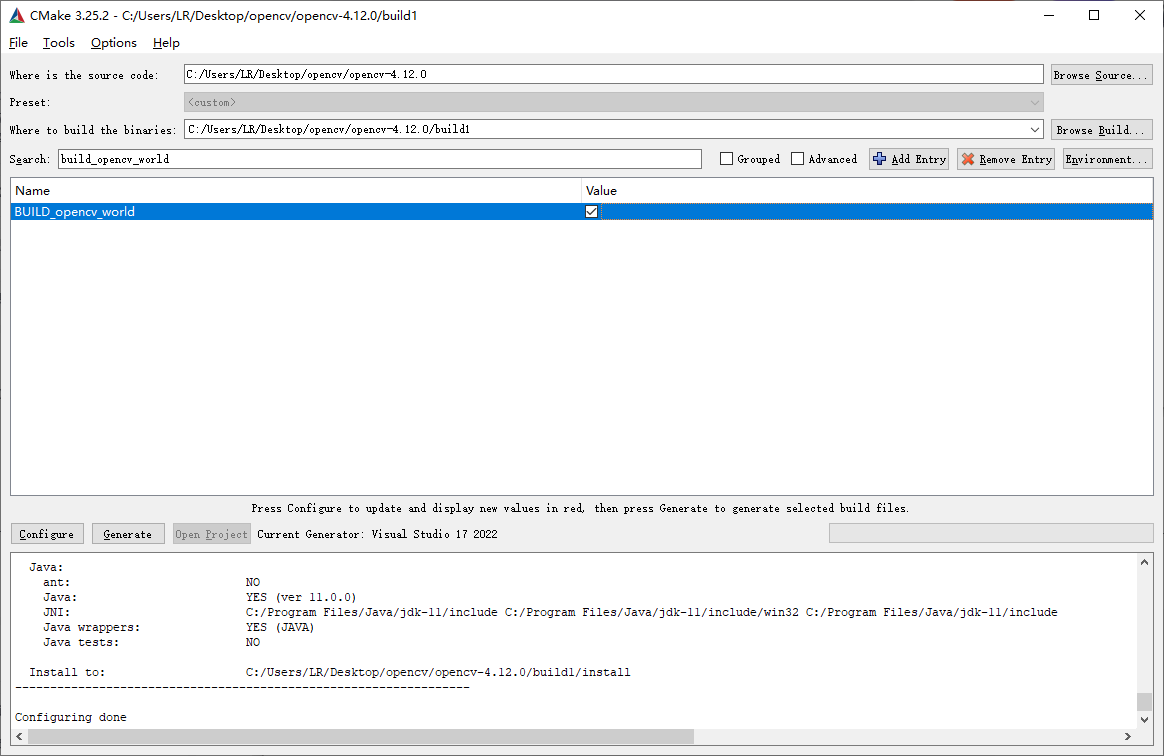This screenshot has height=756, width=1164.
Task: Click the Environment button
Action: 1107,158
